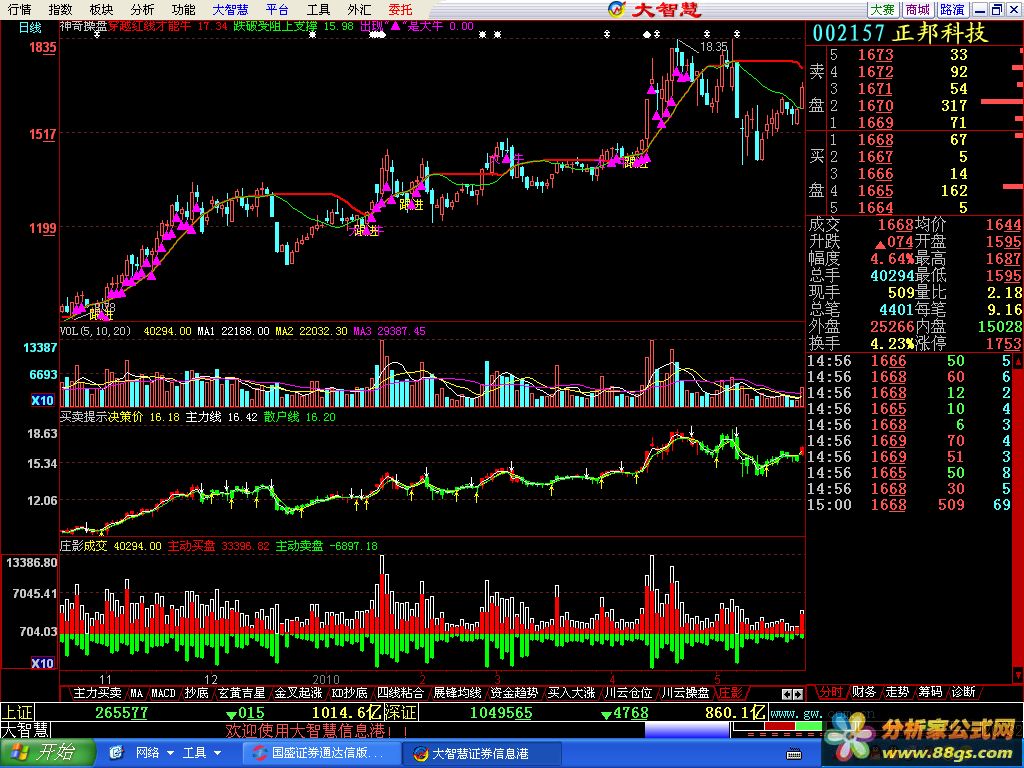This screenshot has width=1024, height=768.
Task: Switch to 展锋均线 indicator tab
Action: coord(457,692)
